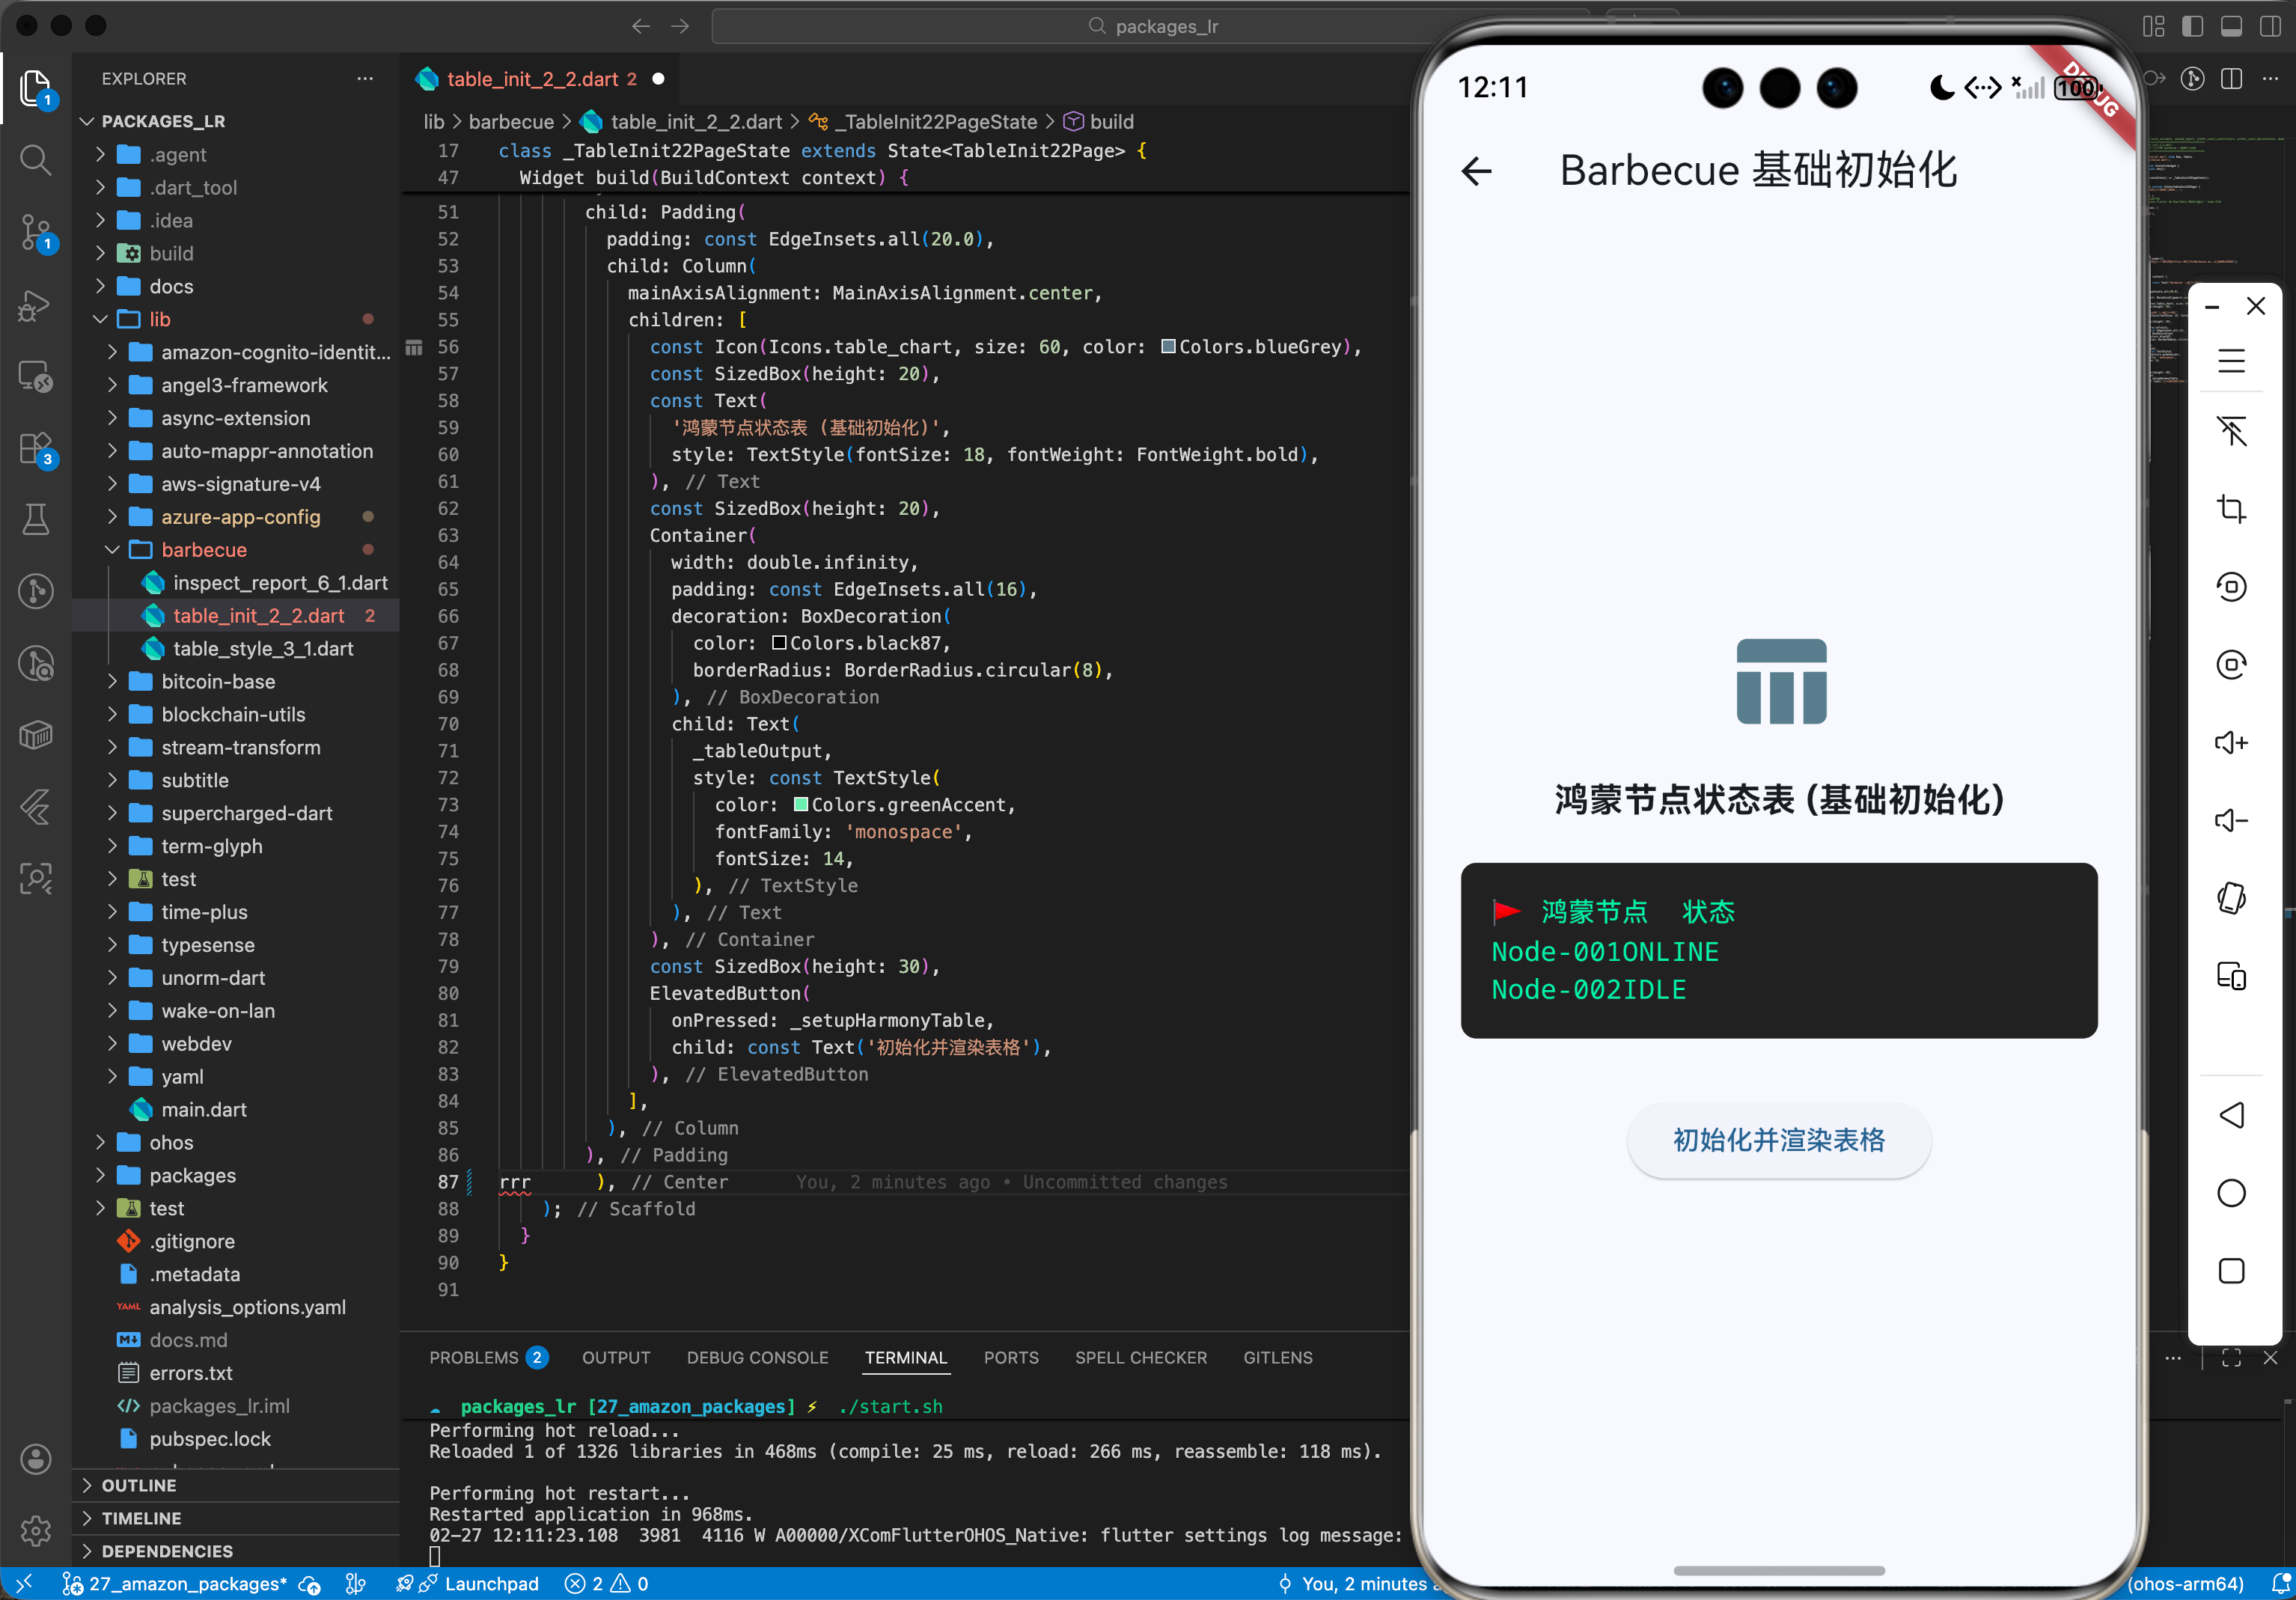Select the table_init_2_2.dart editor tab
The width and height of the screenshot is (2296, 1600).
pos(540,78)
